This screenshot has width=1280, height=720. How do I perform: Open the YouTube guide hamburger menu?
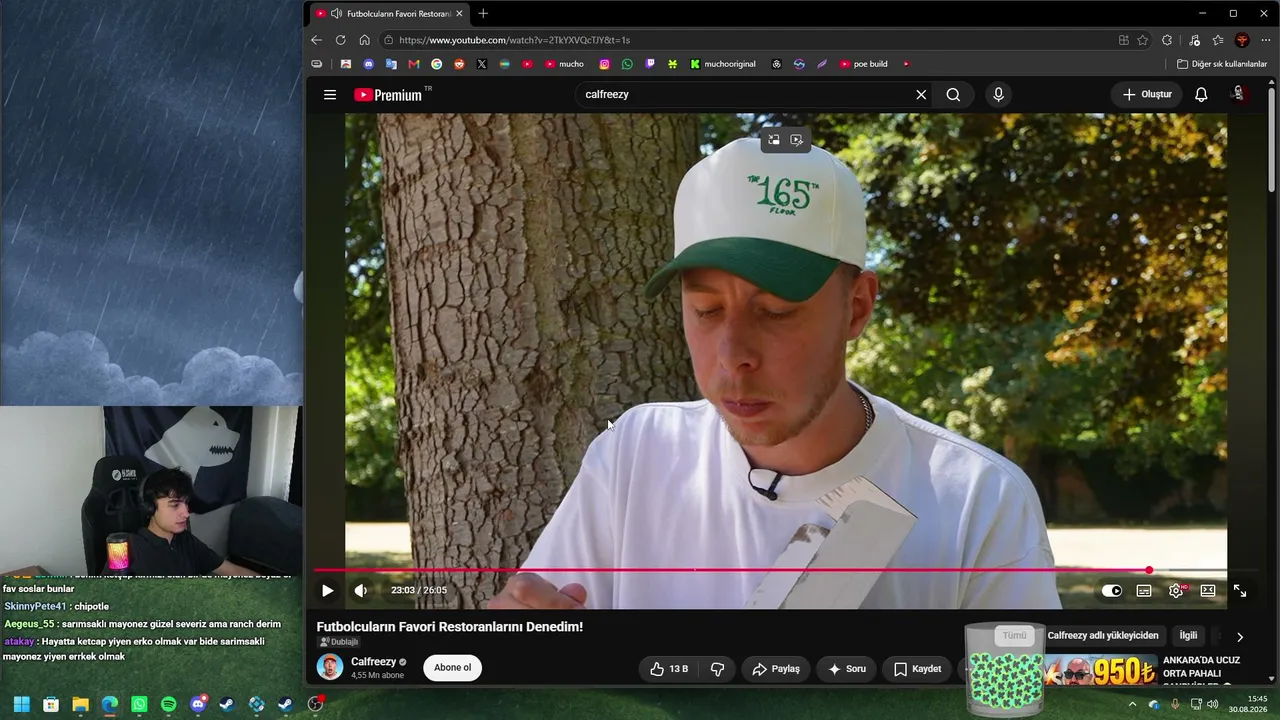pos(330,95)
